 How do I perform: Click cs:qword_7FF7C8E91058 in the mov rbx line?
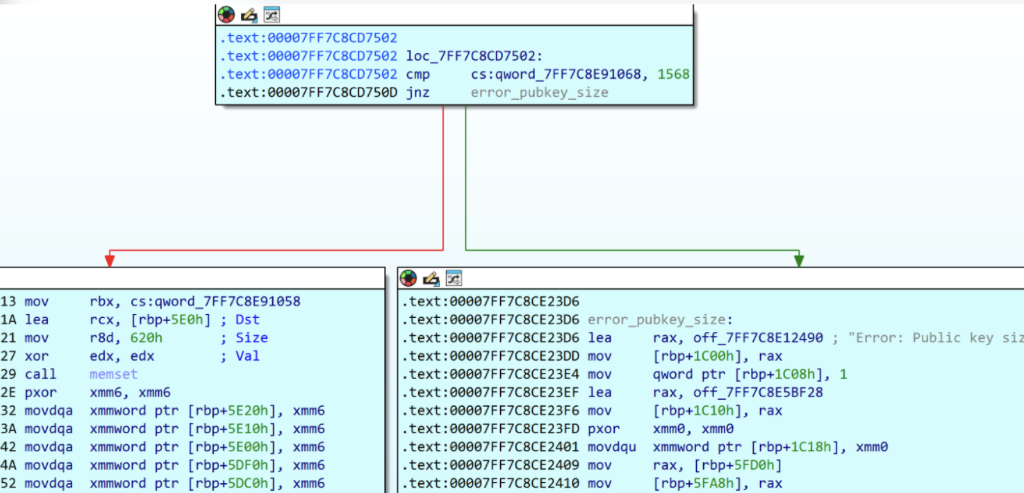[x=218, y=301]
